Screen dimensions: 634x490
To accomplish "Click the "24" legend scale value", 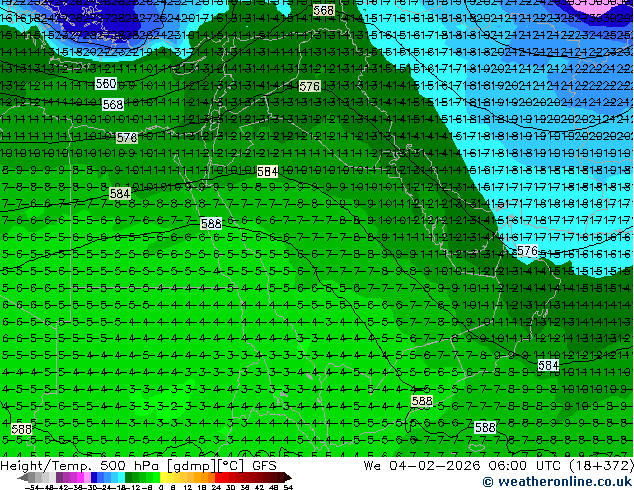I will (216, 487).
